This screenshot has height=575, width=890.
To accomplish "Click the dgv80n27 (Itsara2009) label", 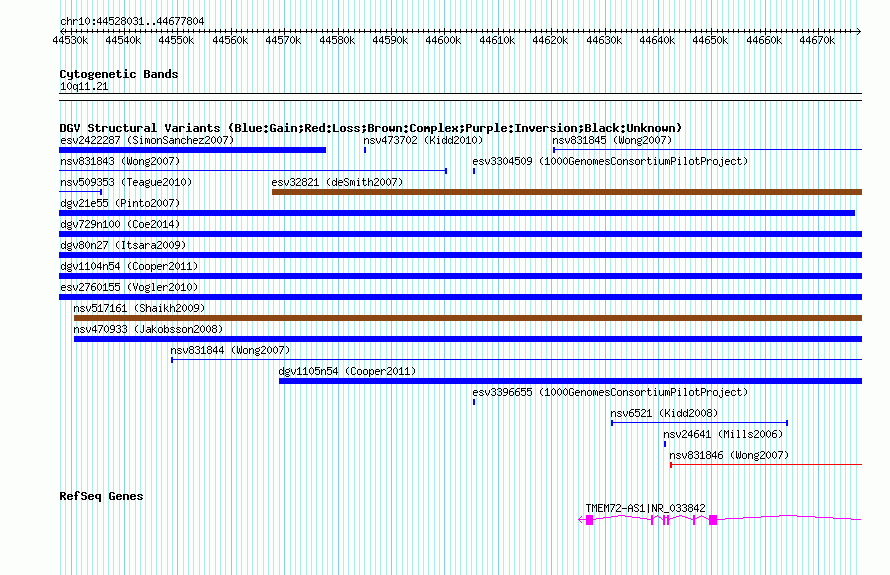I will (123, 245).
